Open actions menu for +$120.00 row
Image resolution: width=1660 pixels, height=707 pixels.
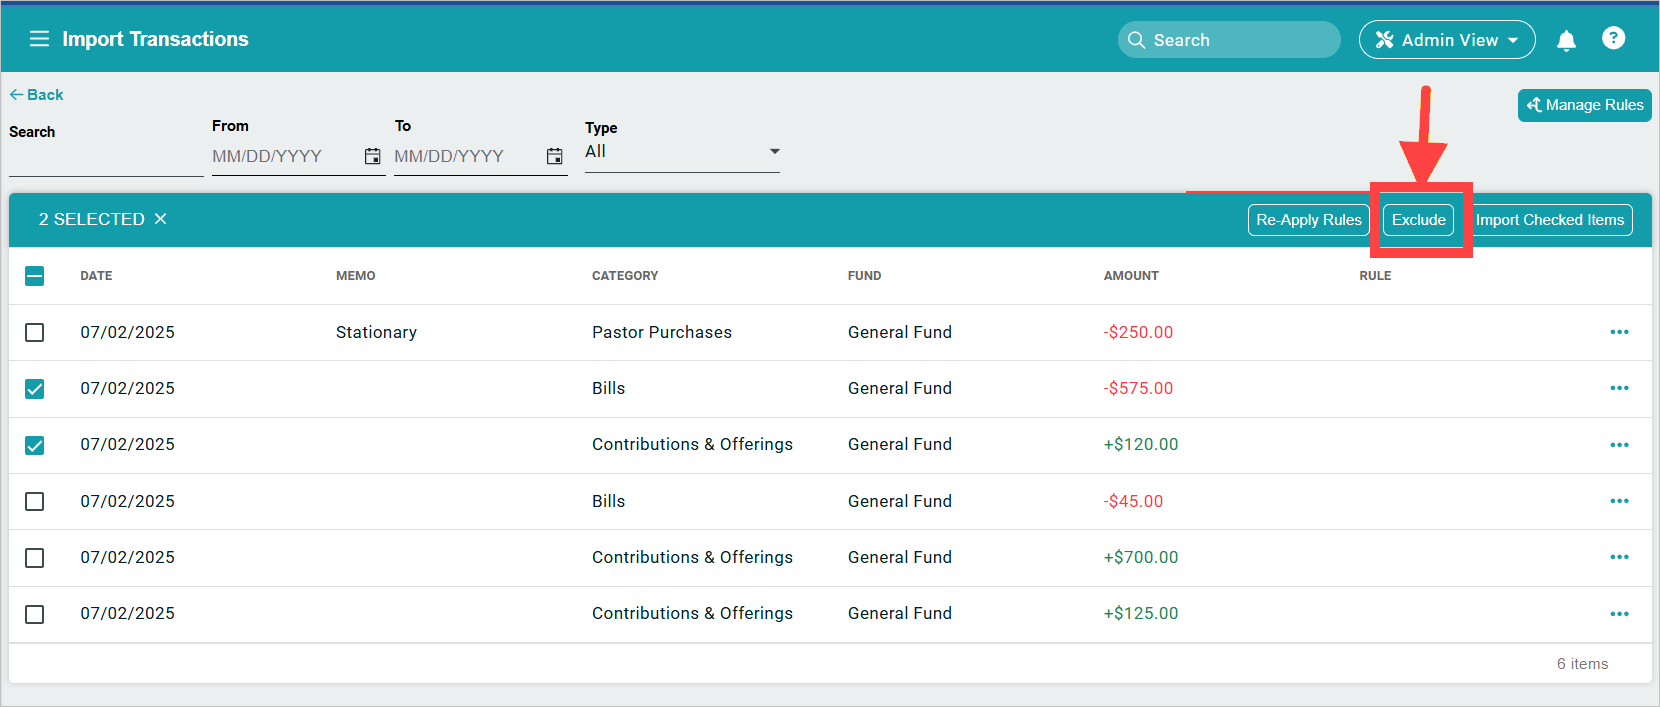[x=1619, y=445]
